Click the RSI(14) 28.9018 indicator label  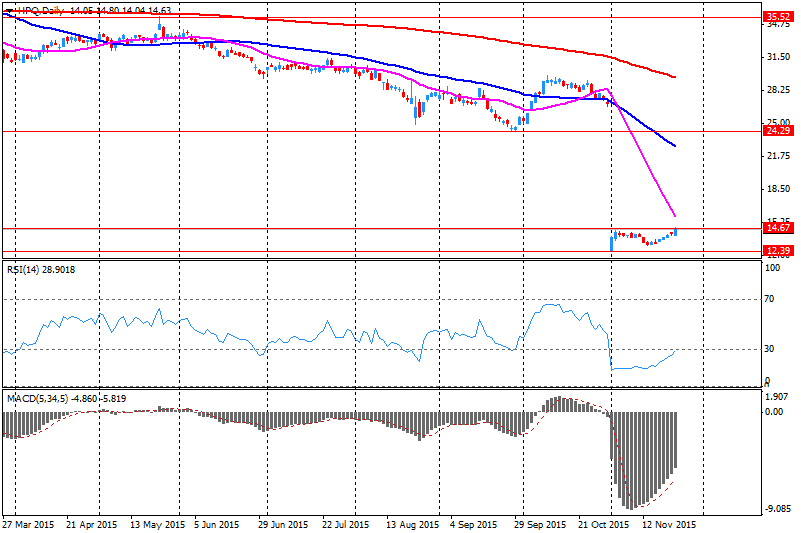click(41, 270)
